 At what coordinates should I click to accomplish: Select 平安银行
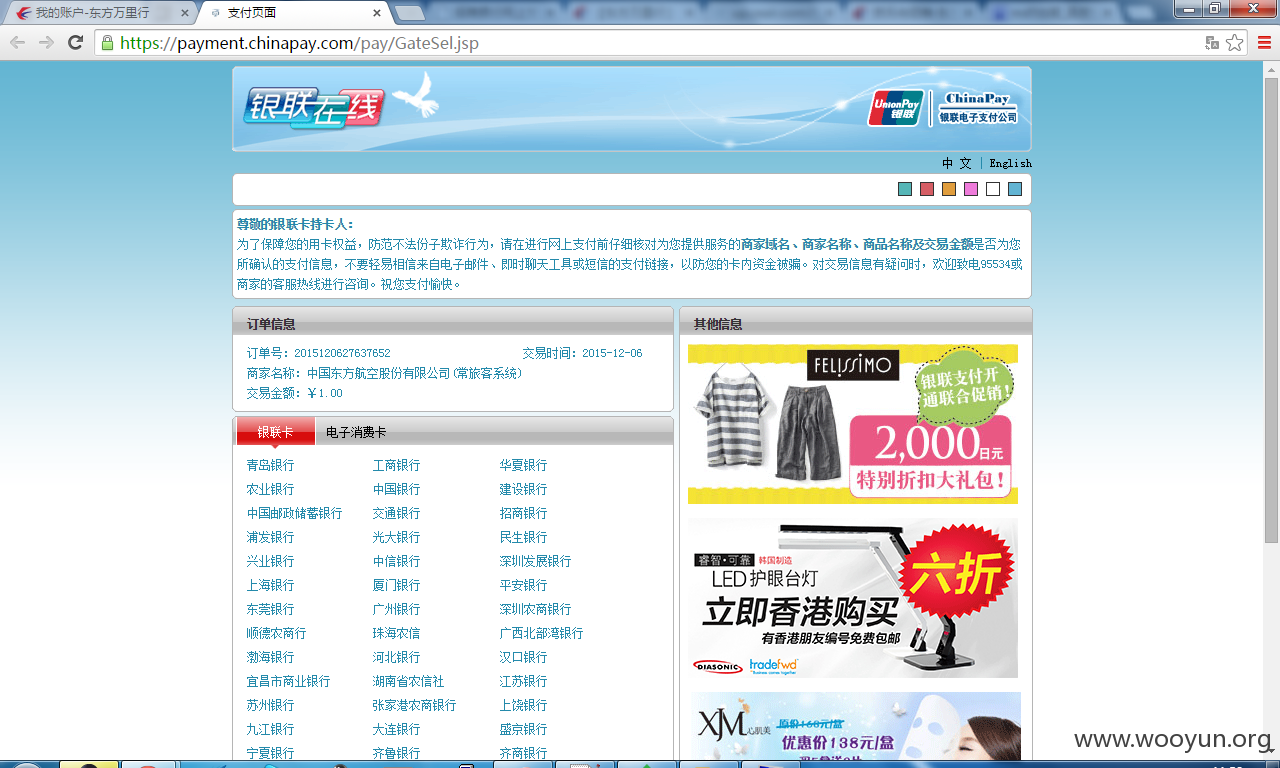pos(523,585)
